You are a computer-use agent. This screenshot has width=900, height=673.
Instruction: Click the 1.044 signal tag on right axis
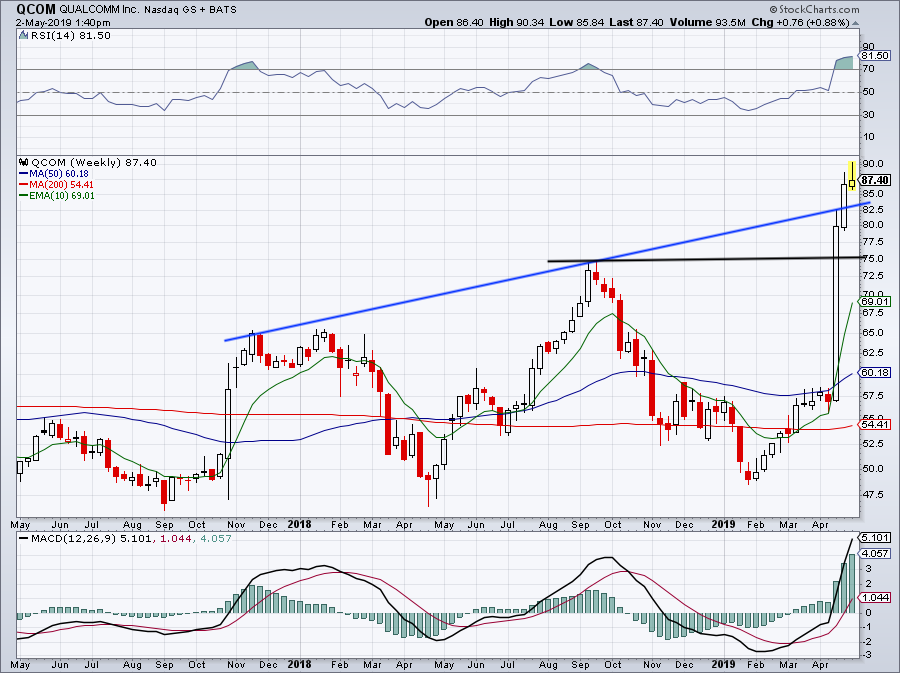[876, 597]
